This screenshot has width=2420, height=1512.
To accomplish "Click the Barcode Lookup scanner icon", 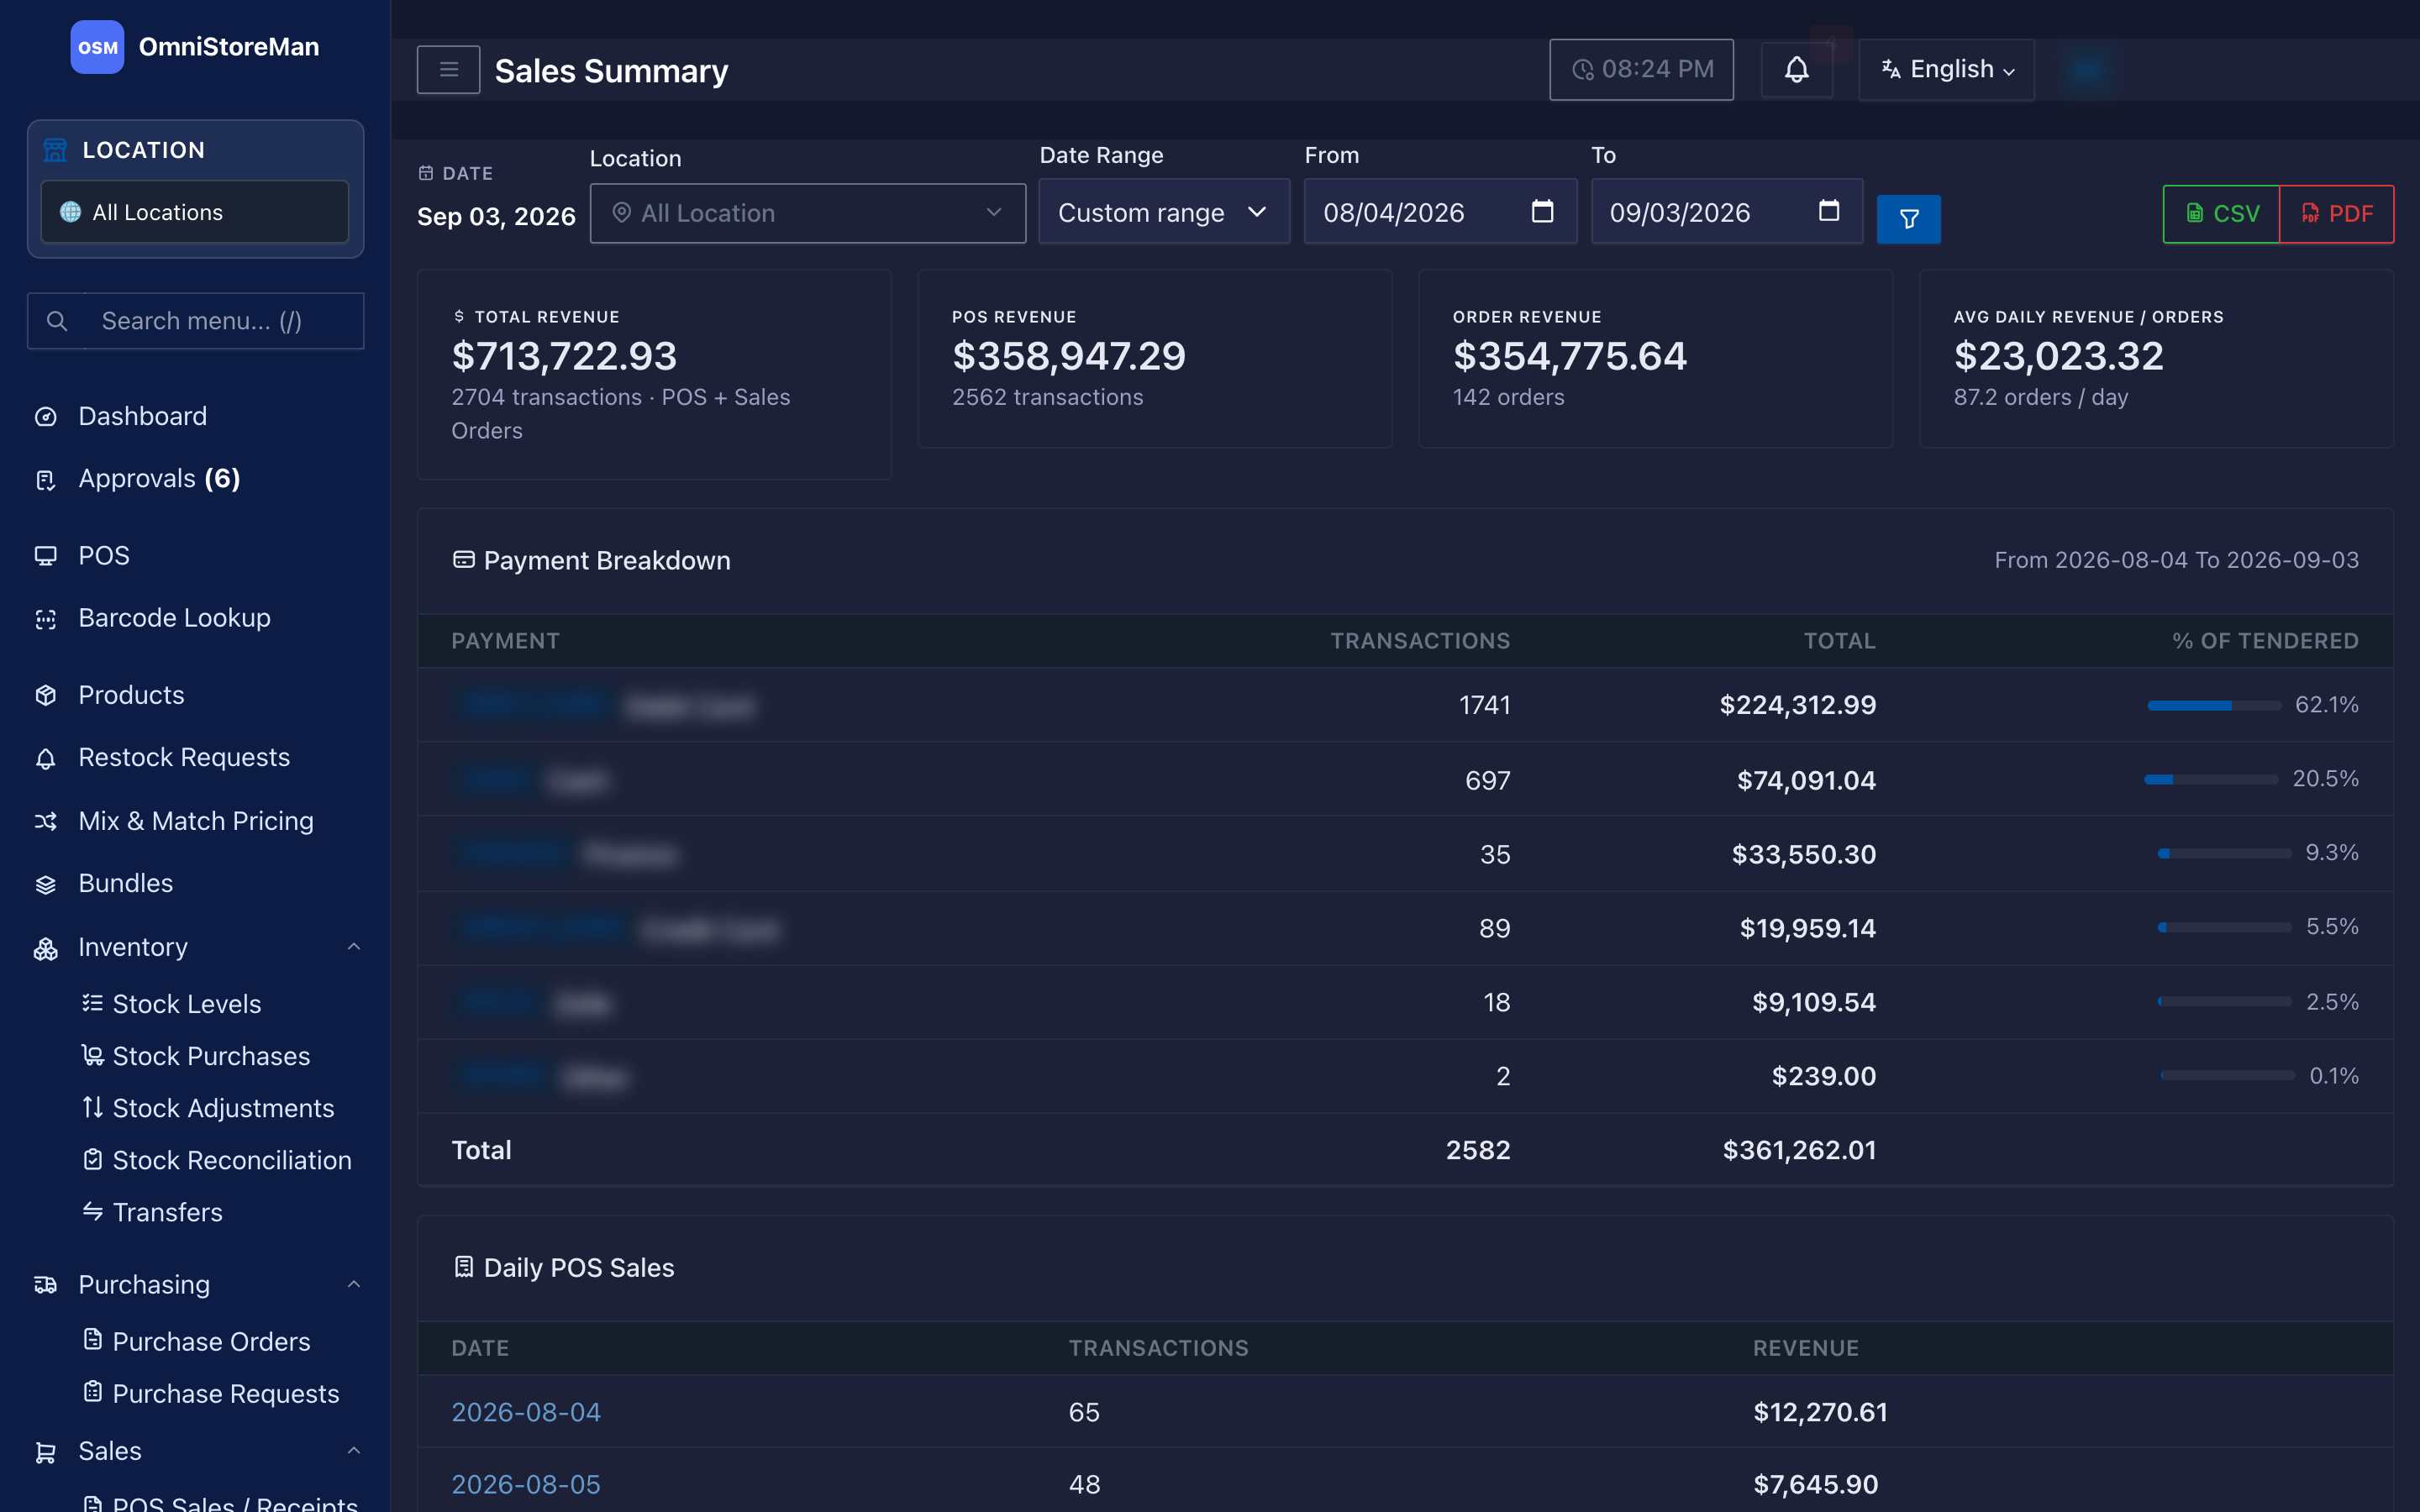I will click(x=45, y=619).
